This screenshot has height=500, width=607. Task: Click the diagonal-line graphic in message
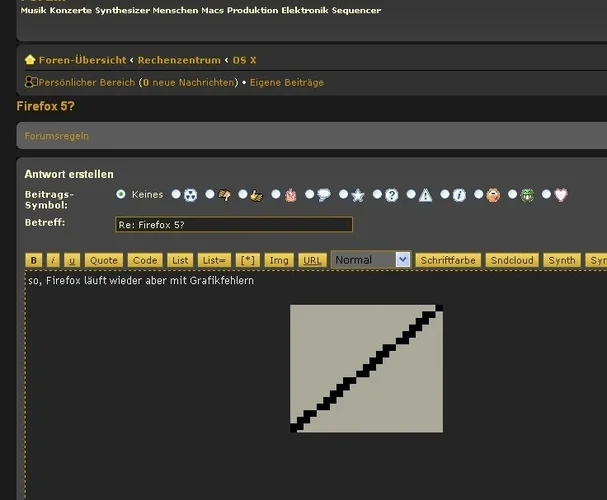(367, 369)
